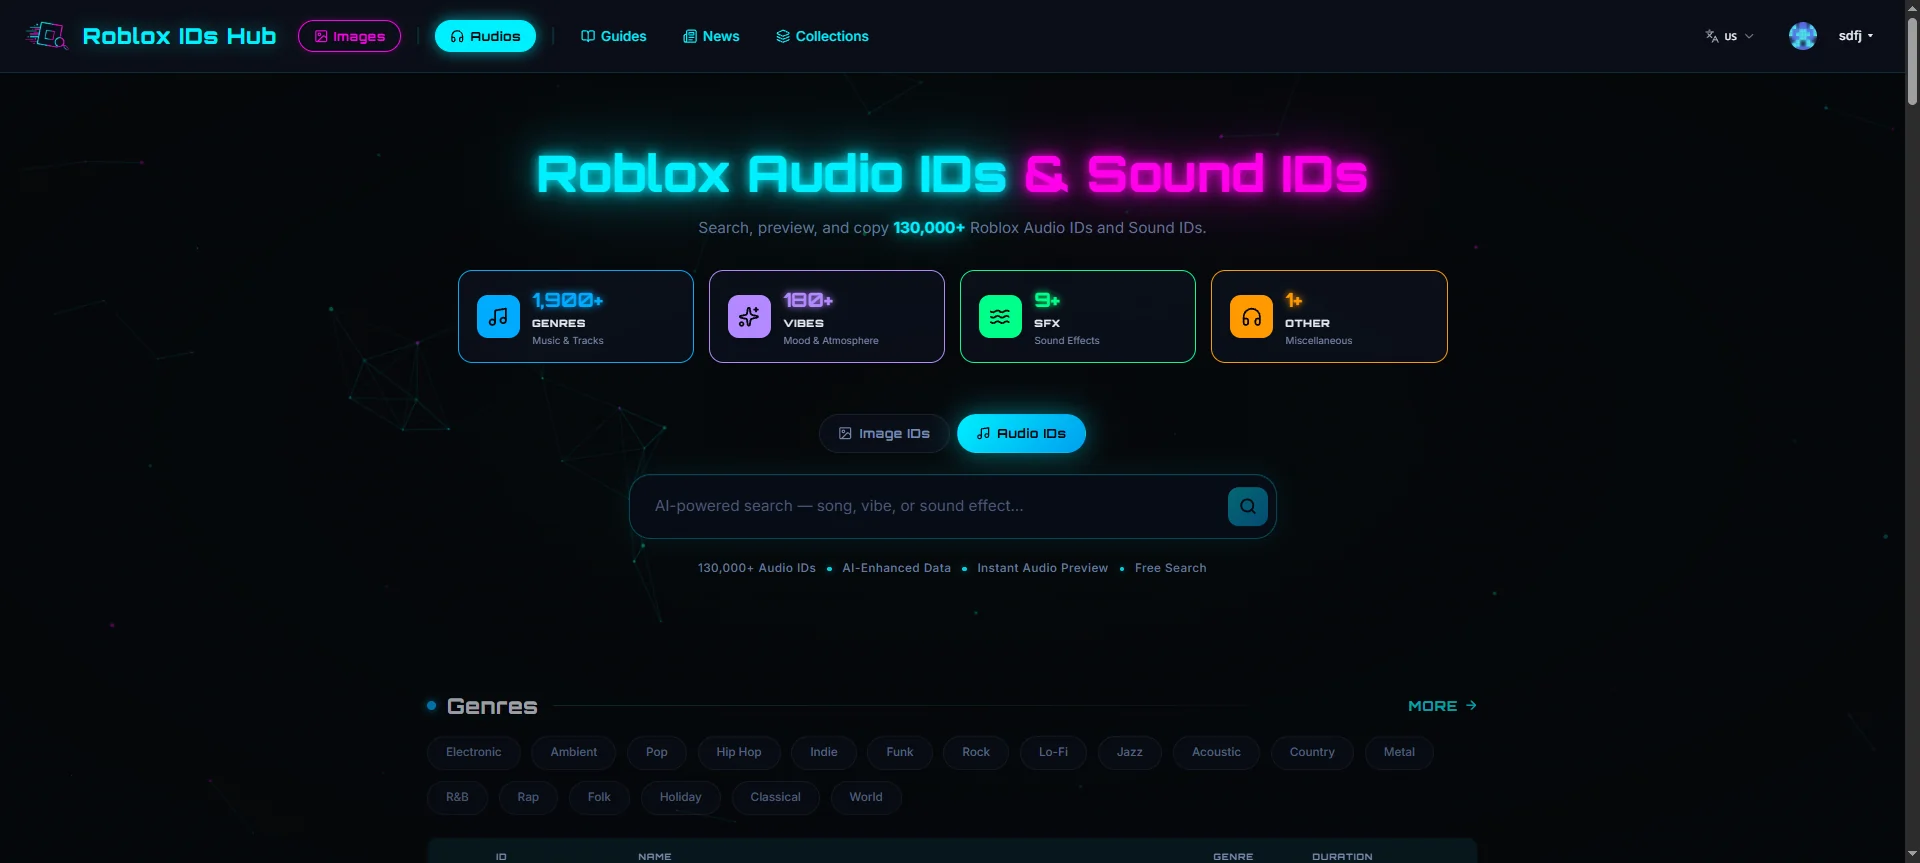Pick the Classical genre chip

coord(776,797)
